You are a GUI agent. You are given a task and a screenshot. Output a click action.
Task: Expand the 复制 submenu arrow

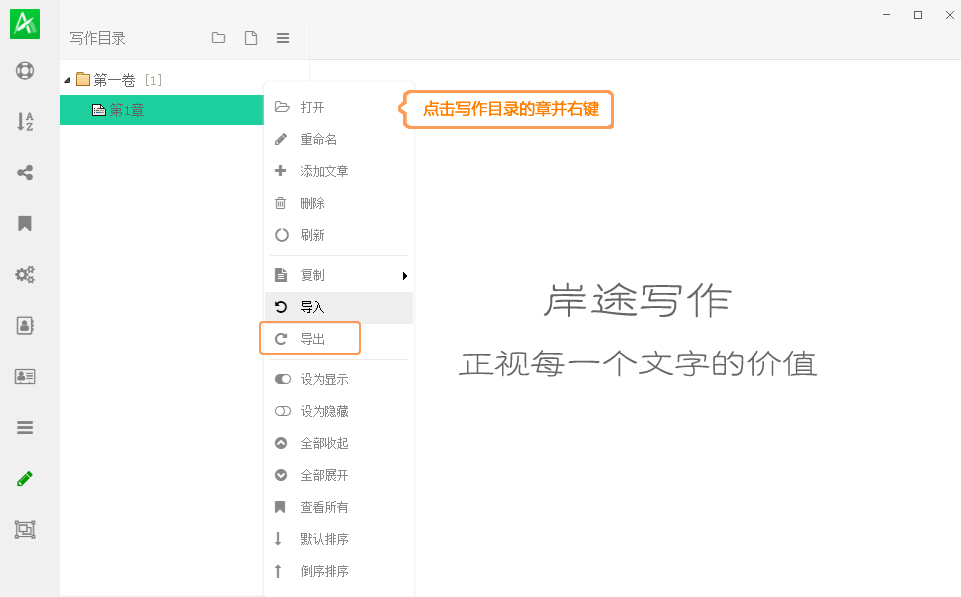(405, 276)
